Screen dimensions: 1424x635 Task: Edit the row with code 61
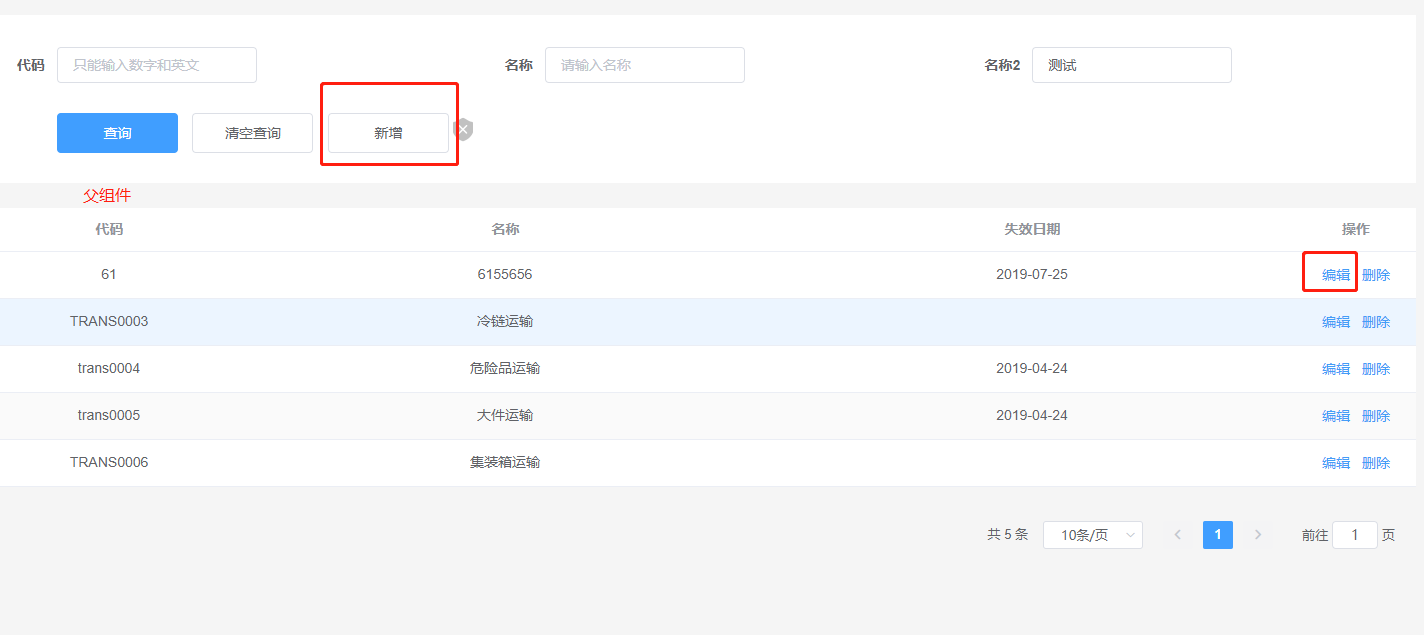coord(1336,275)
